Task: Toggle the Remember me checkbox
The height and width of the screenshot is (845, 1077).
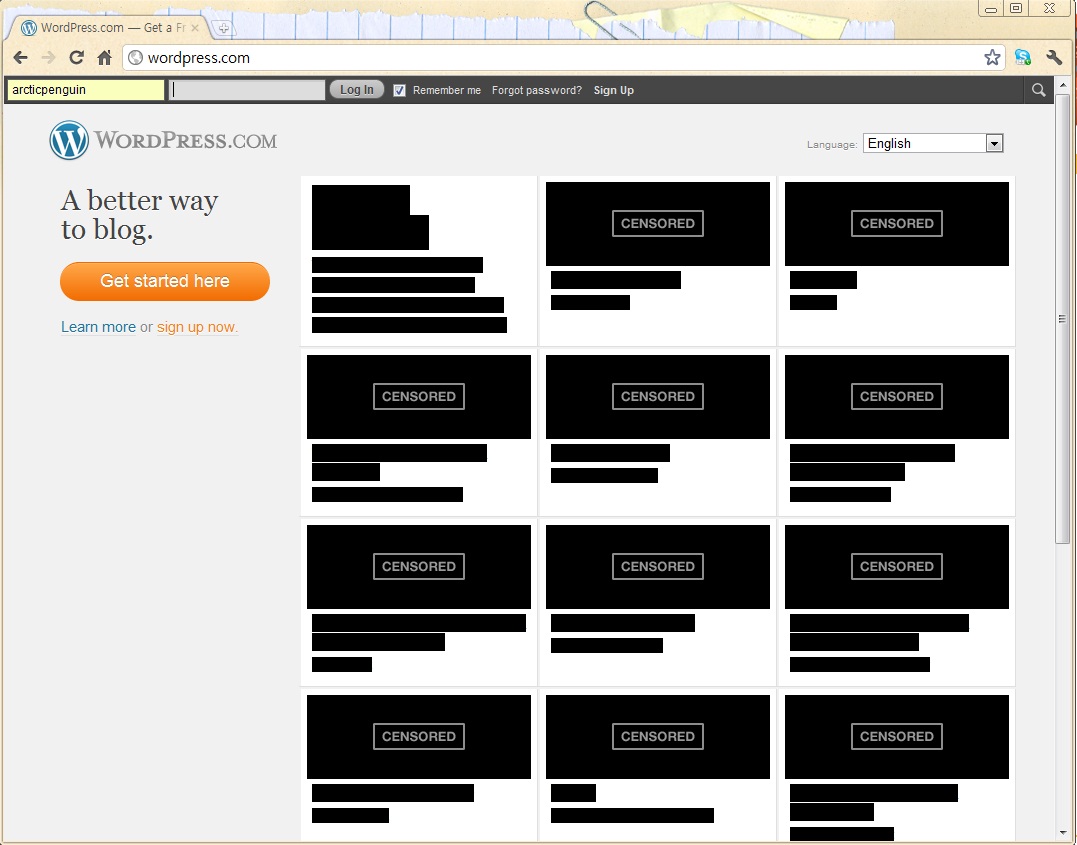Action: 400,90
